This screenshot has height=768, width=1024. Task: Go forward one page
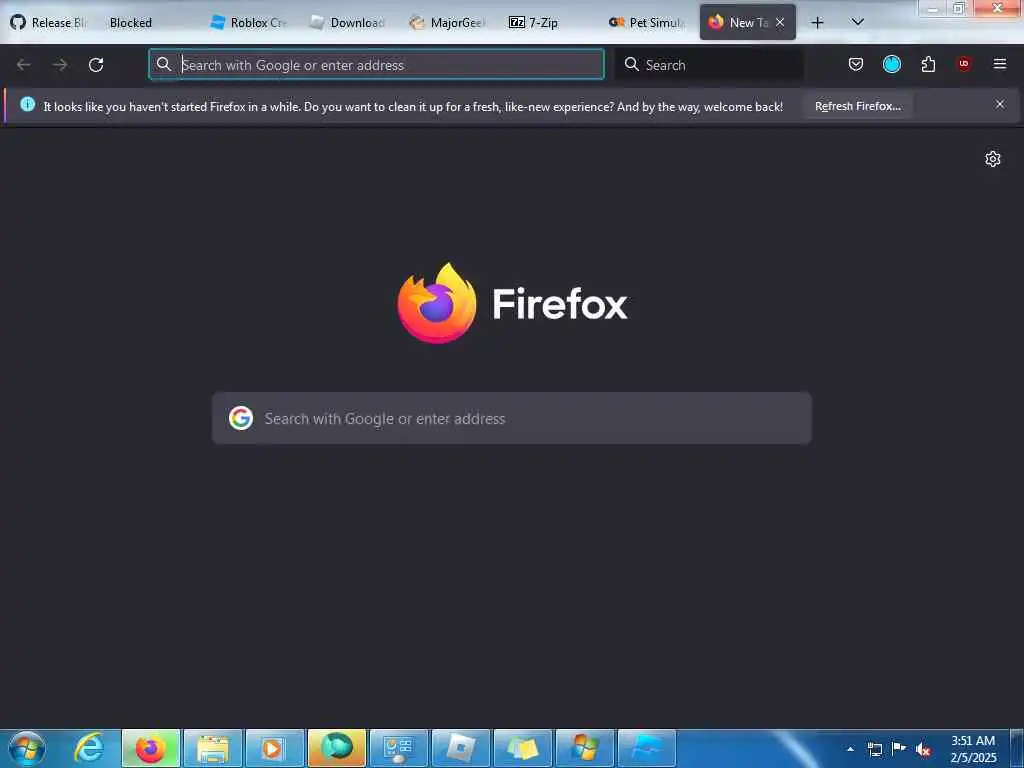point(60,65)
